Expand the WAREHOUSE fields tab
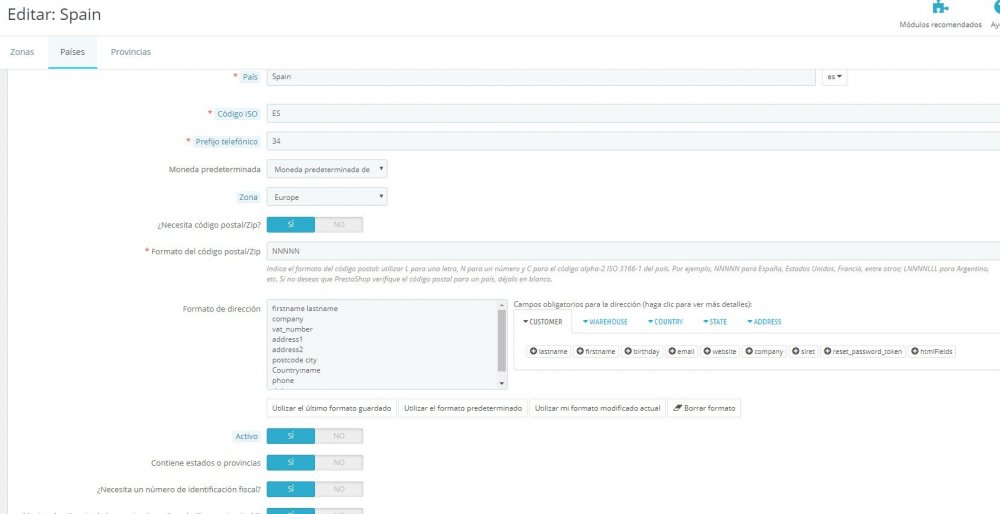The image size is (1000, 514). tap(605, 322)
